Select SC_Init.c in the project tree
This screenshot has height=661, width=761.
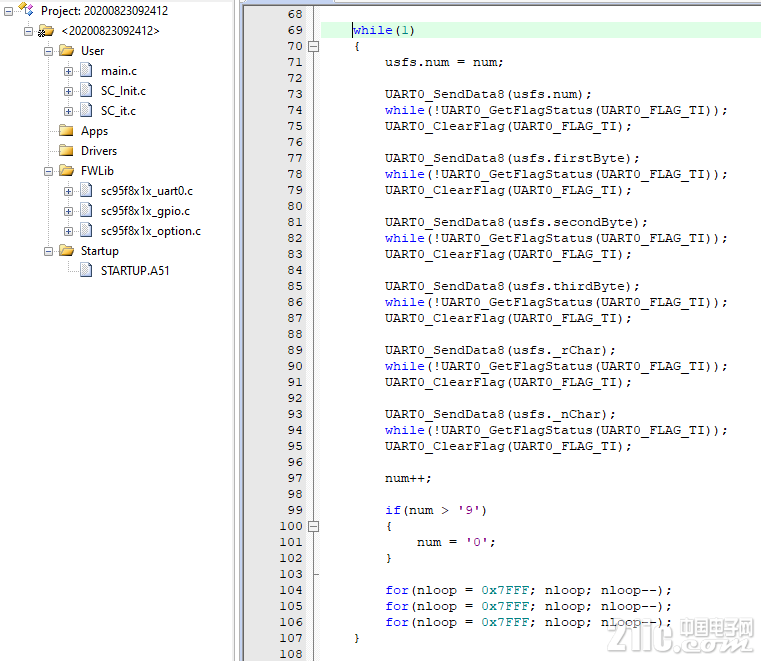[123, 91]
